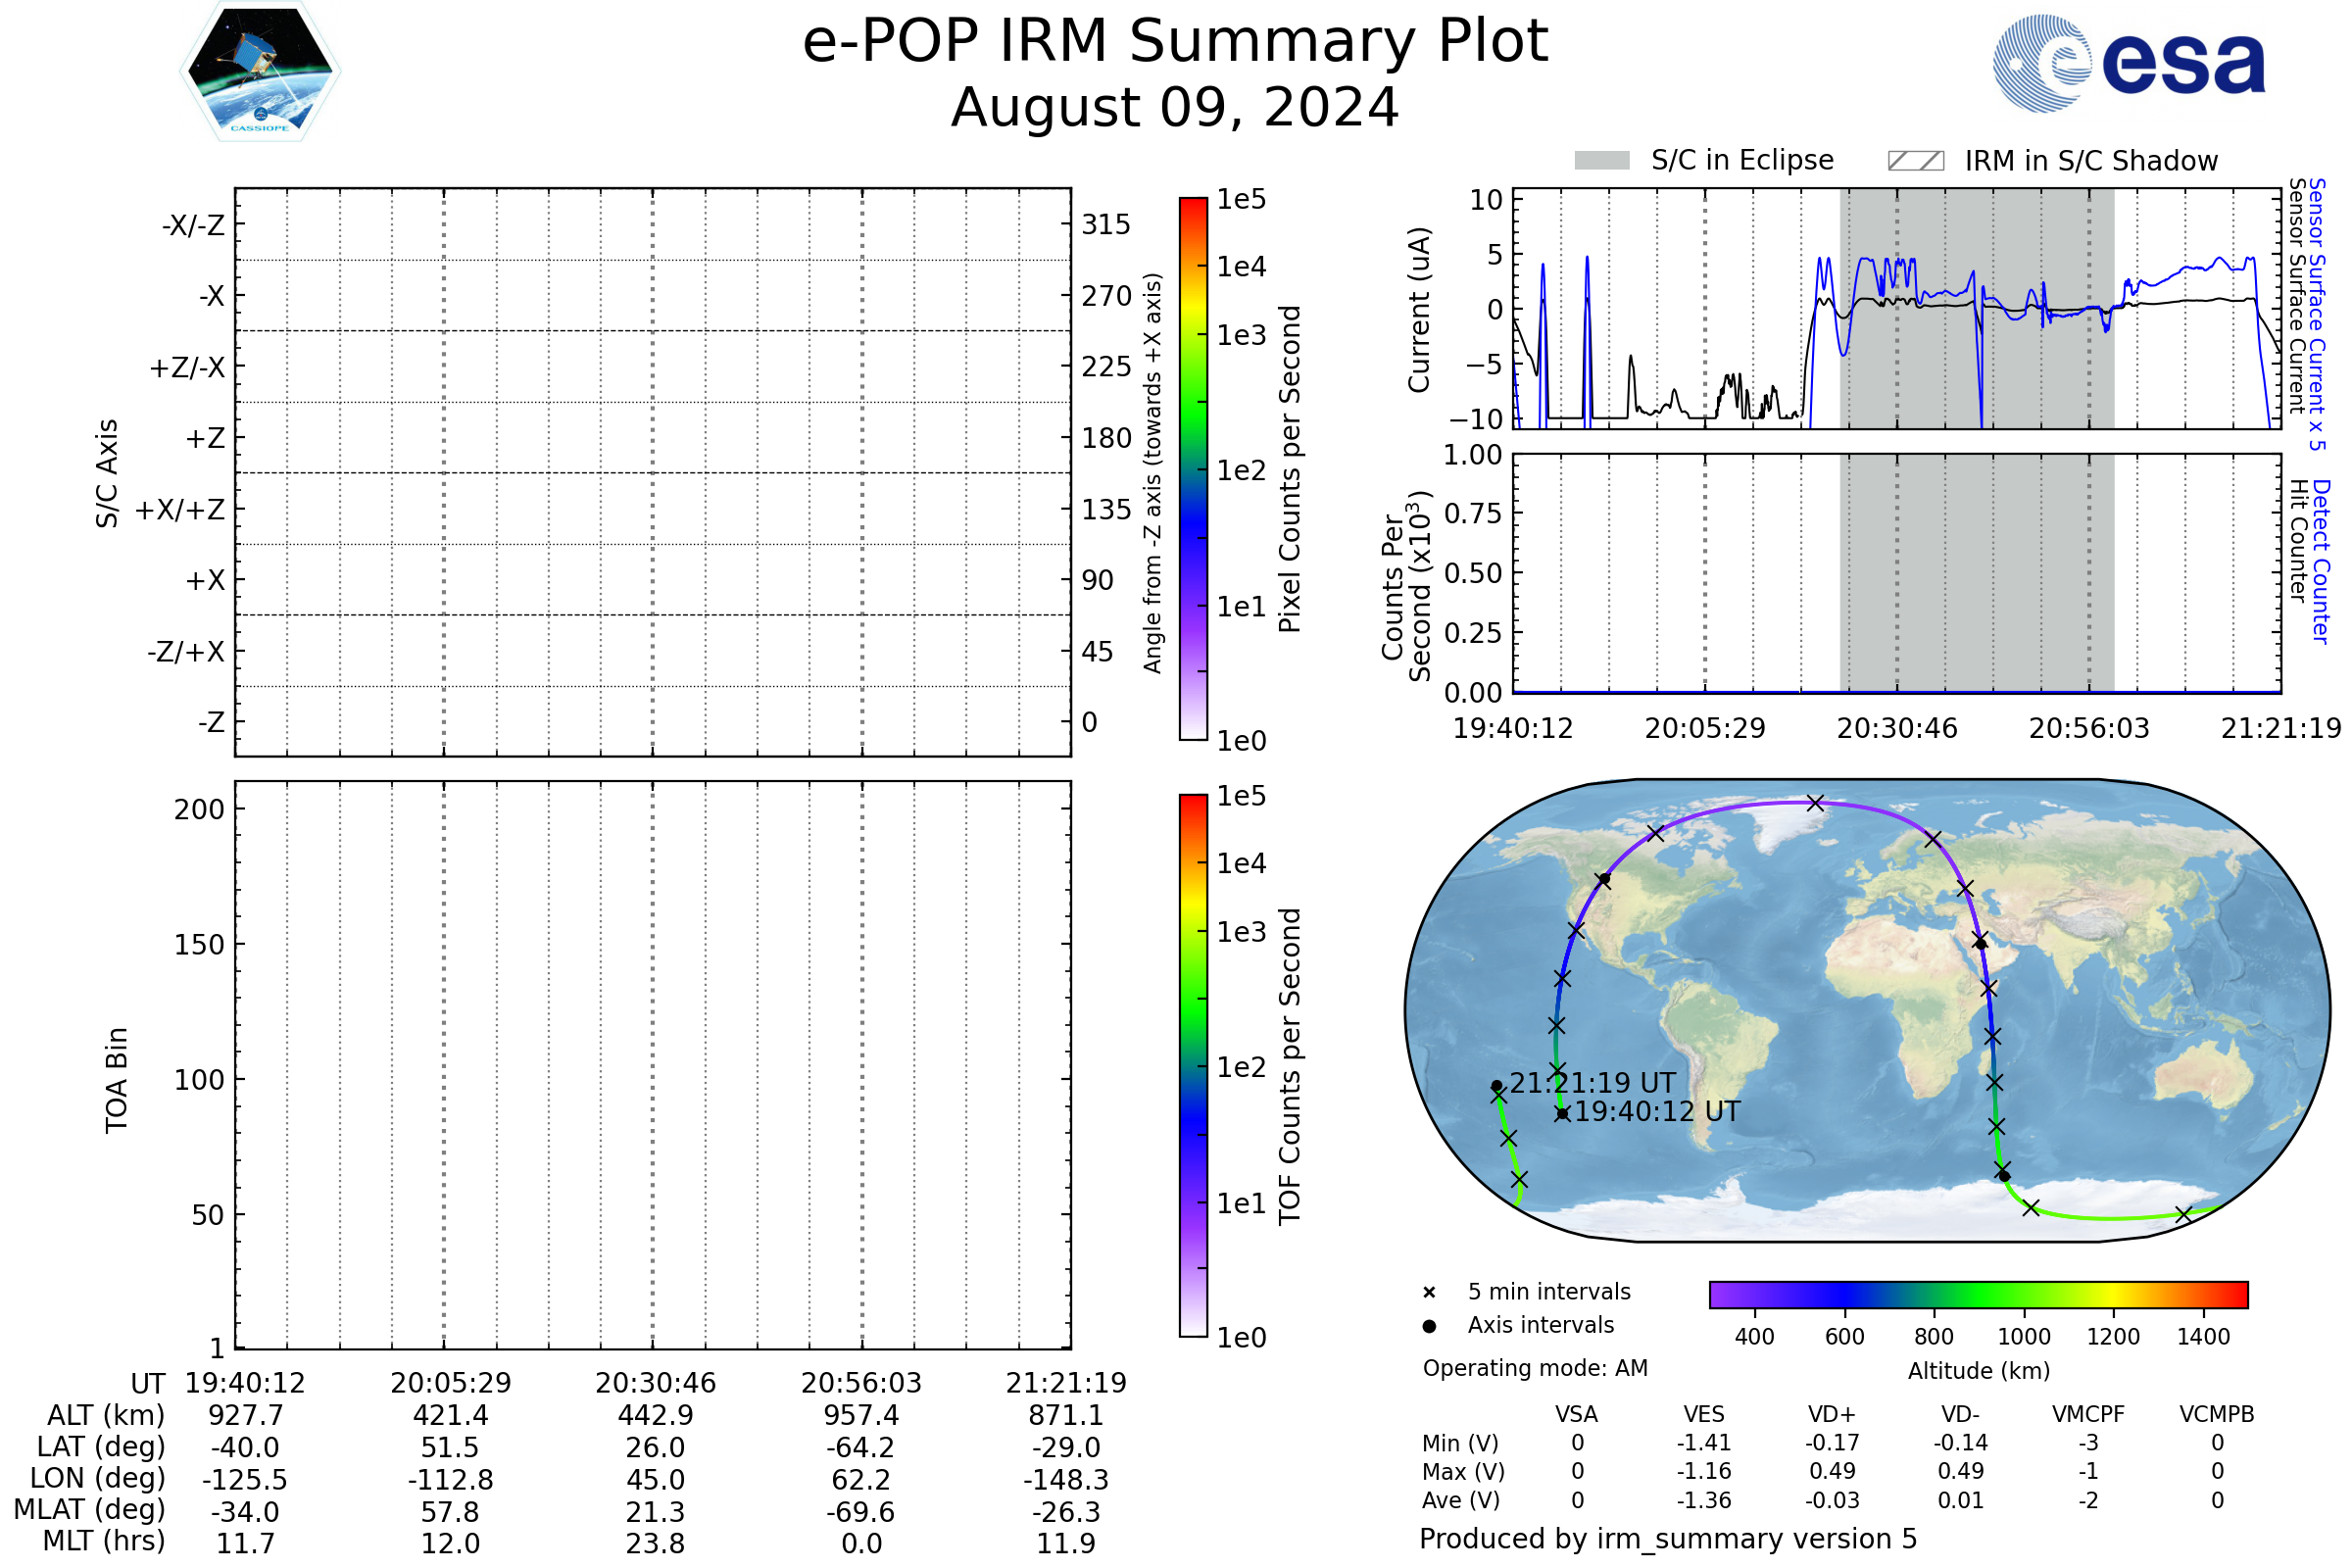Click the Axis intervals dot marker
Image resolution: width=2352 pixels, height=1568 pixels.
pos(1429,1326)
